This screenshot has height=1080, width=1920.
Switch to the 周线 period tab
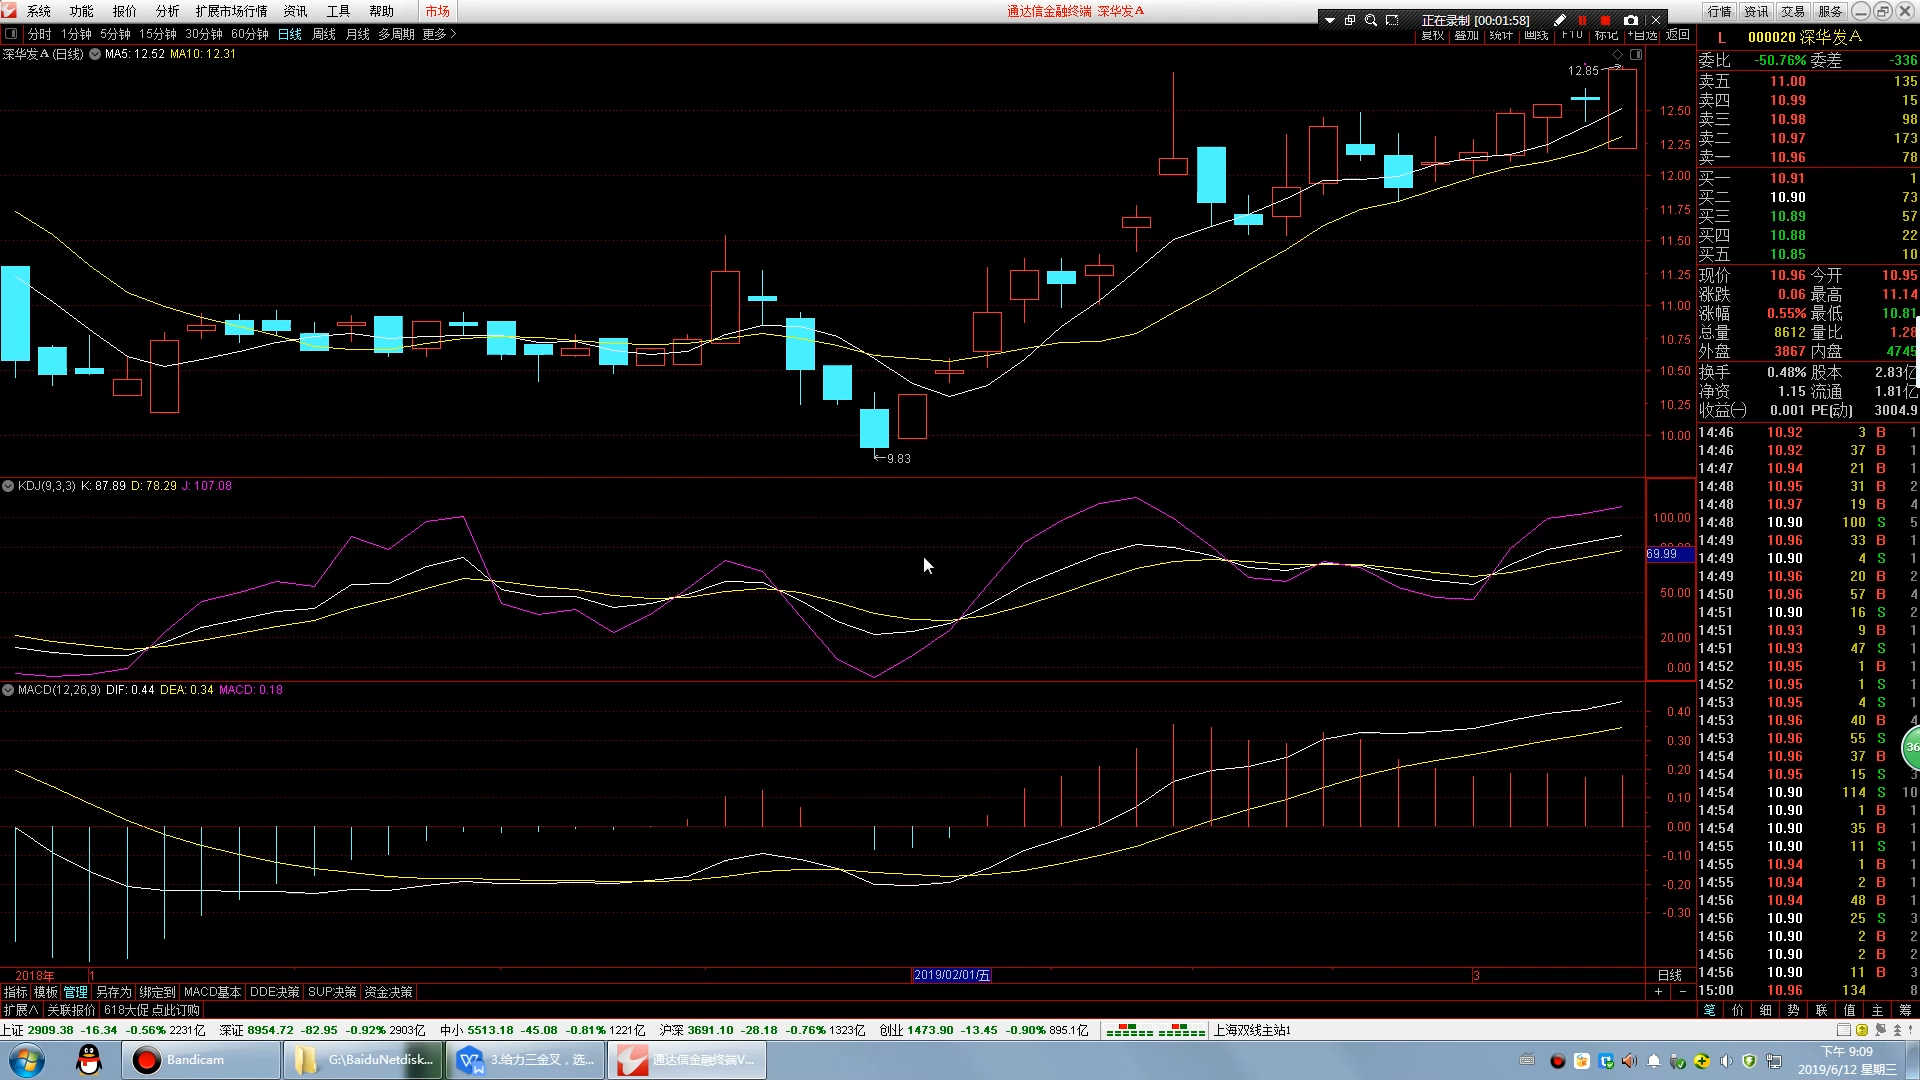pos(324,34)
